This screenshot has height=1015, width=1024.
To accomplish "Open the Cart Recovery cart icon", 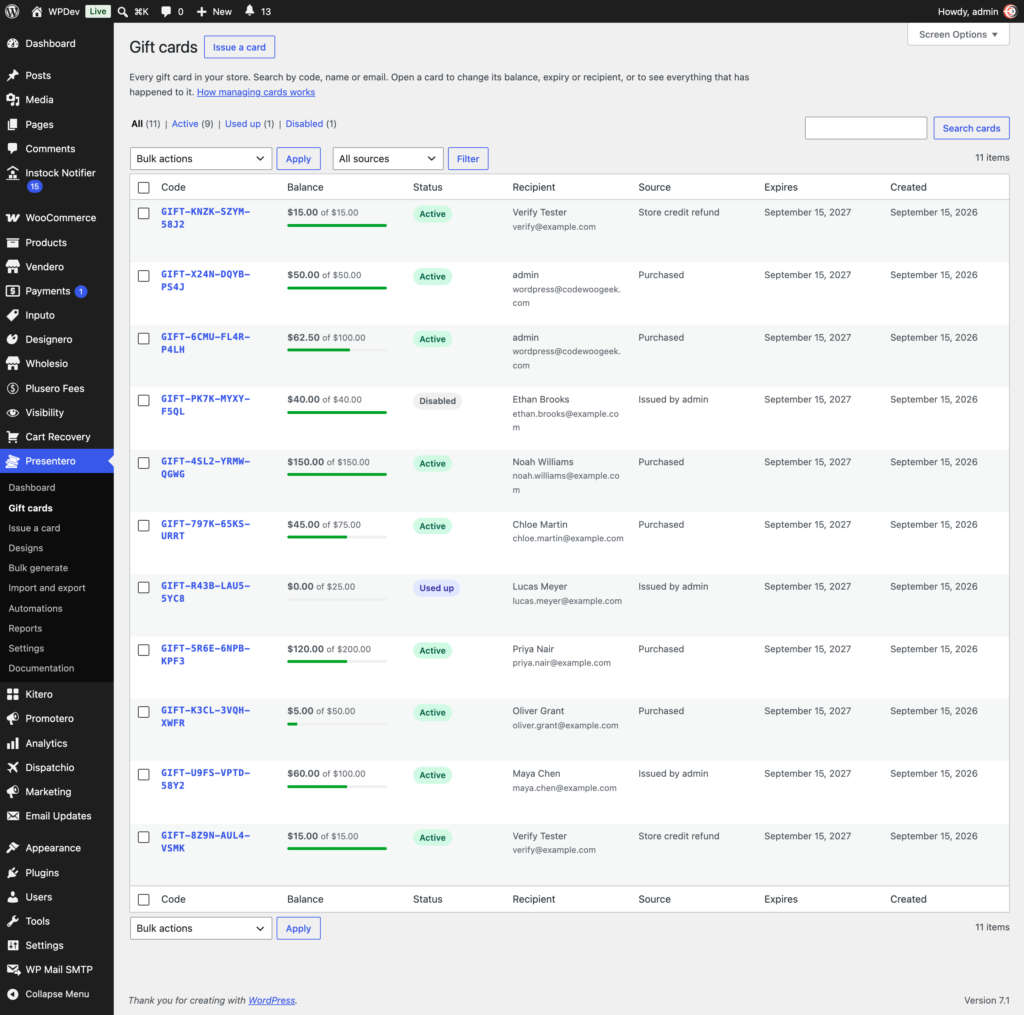I will tap(12, 437).
